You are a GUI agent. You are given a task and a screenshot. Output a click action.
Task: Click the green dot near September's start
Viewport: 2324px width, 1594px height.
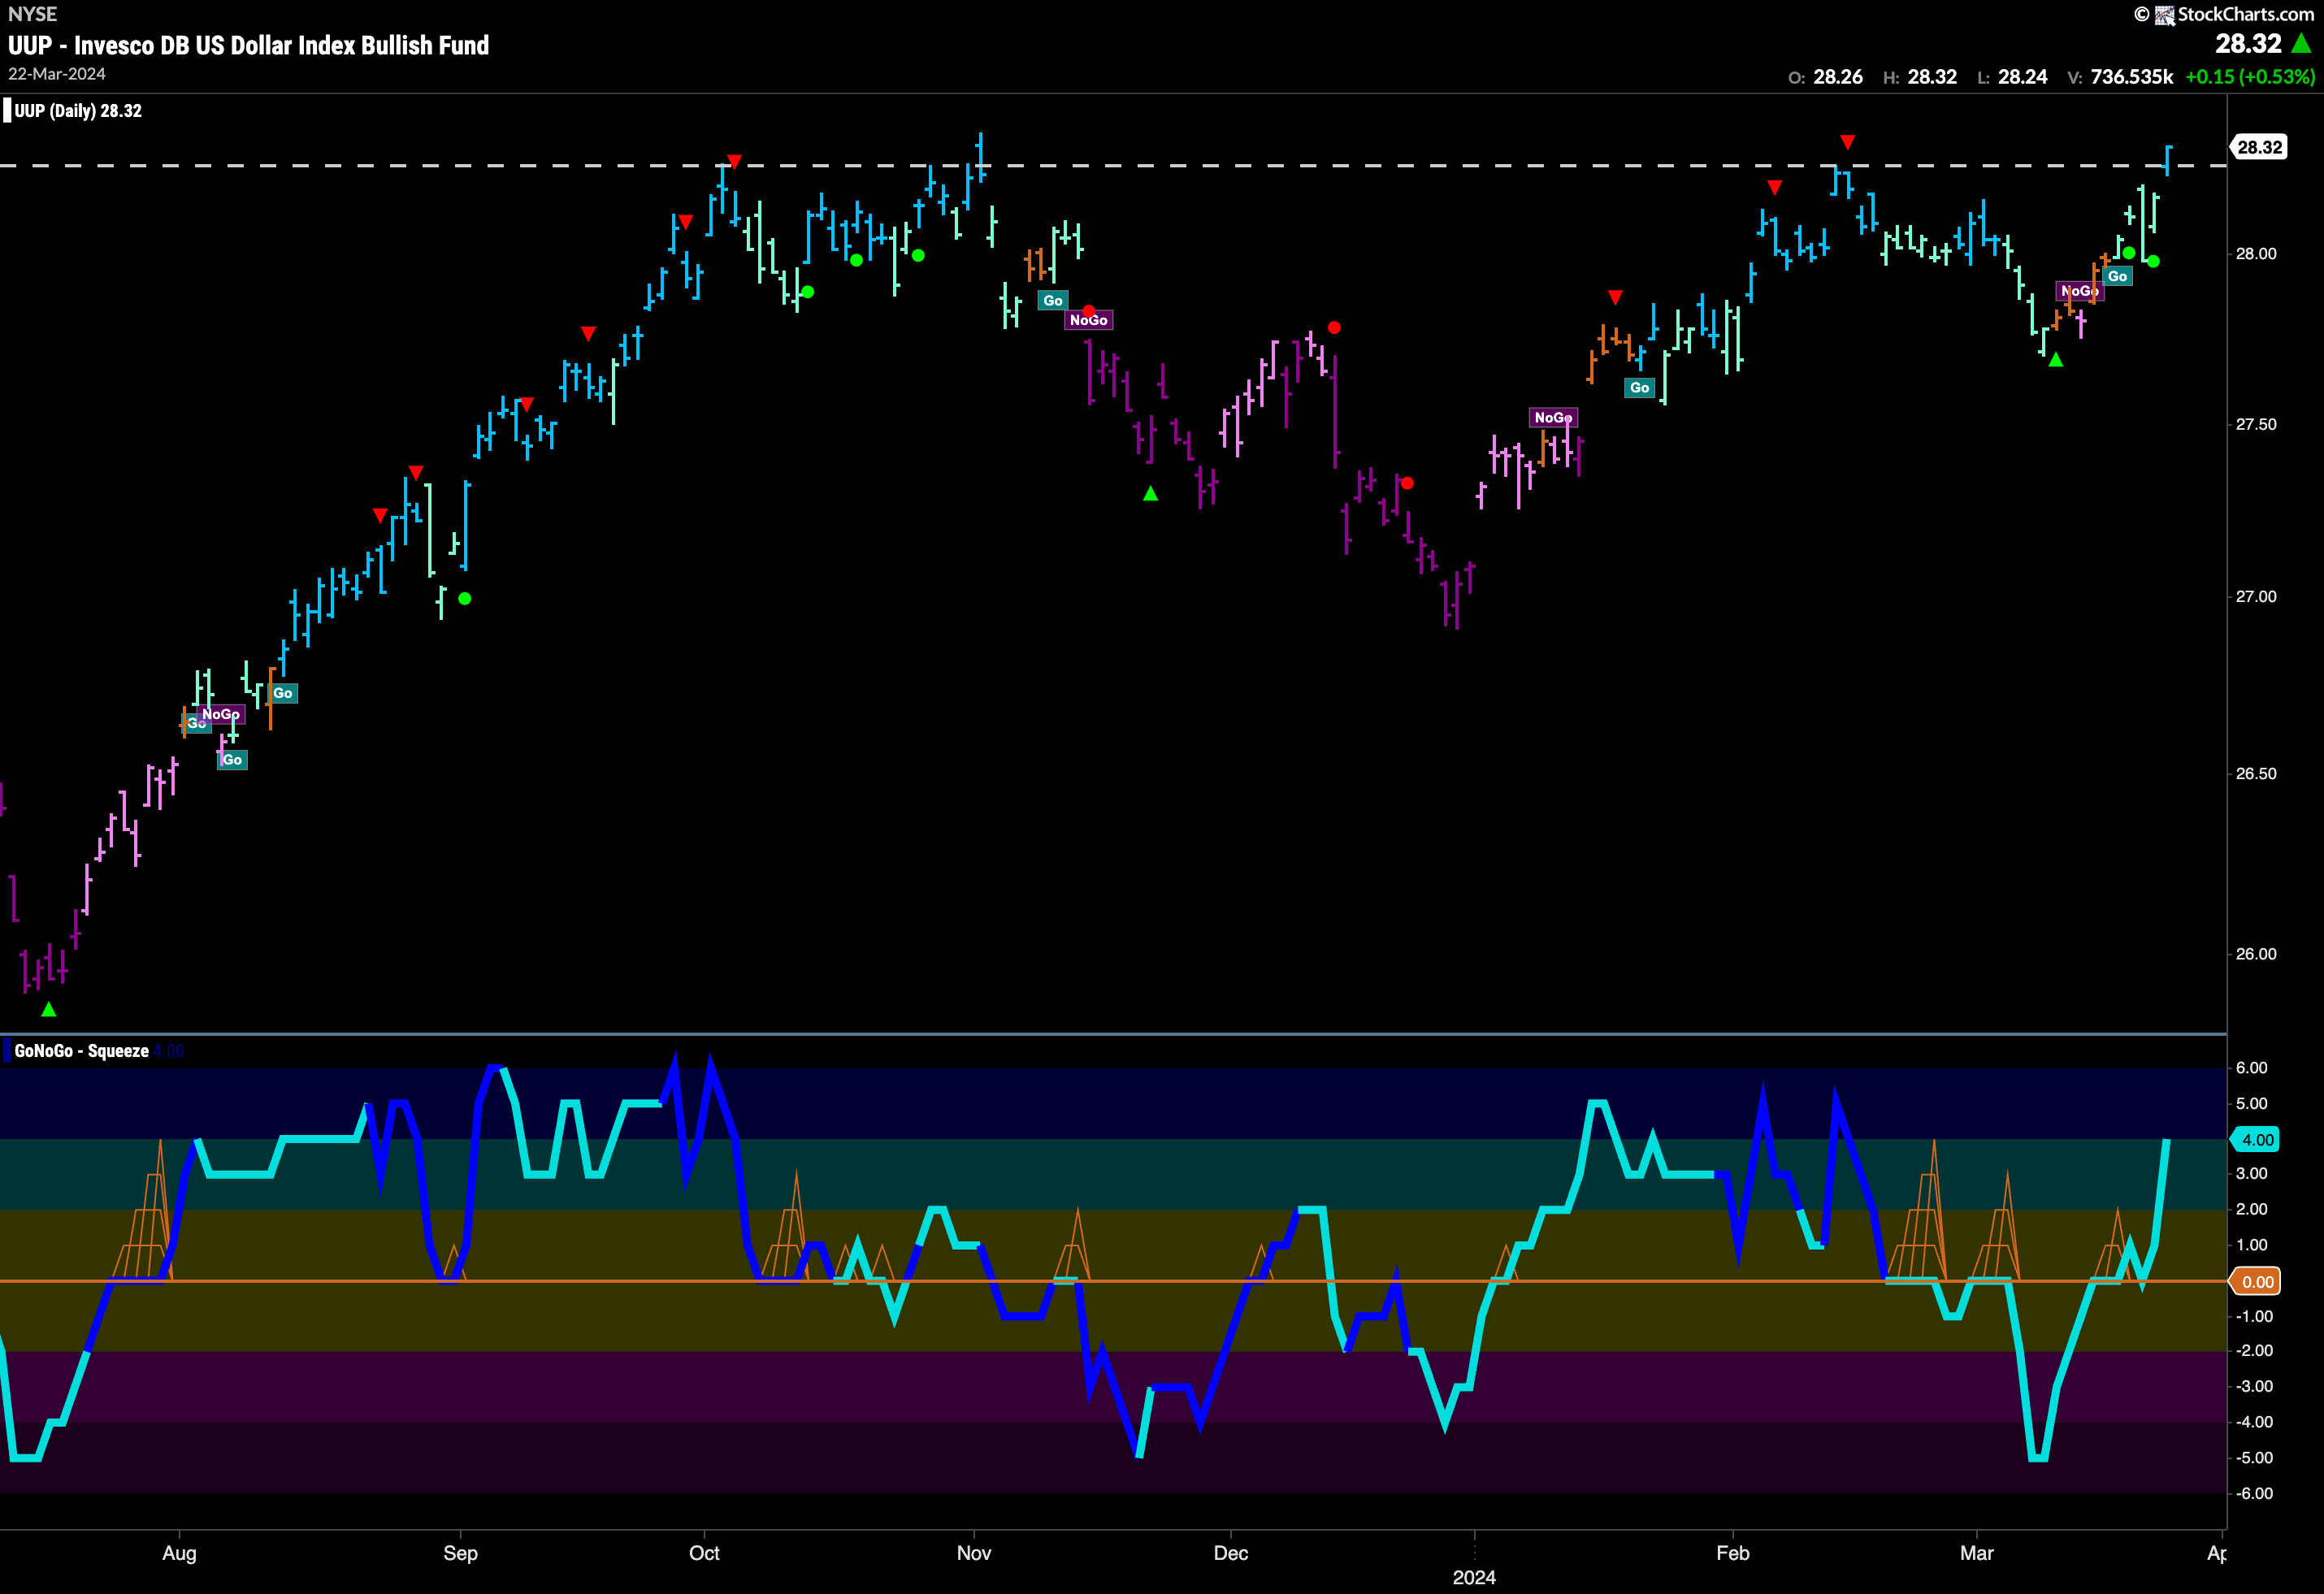coord(464,599)
